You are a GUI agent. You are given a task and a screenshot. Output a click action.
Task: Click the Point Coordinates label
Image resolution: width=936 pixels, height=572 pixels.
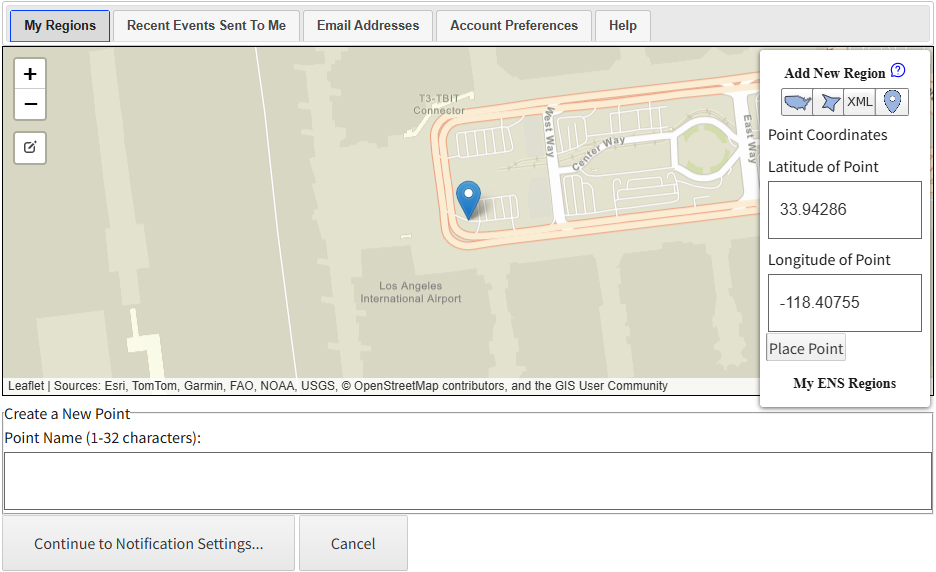point(827,135)
